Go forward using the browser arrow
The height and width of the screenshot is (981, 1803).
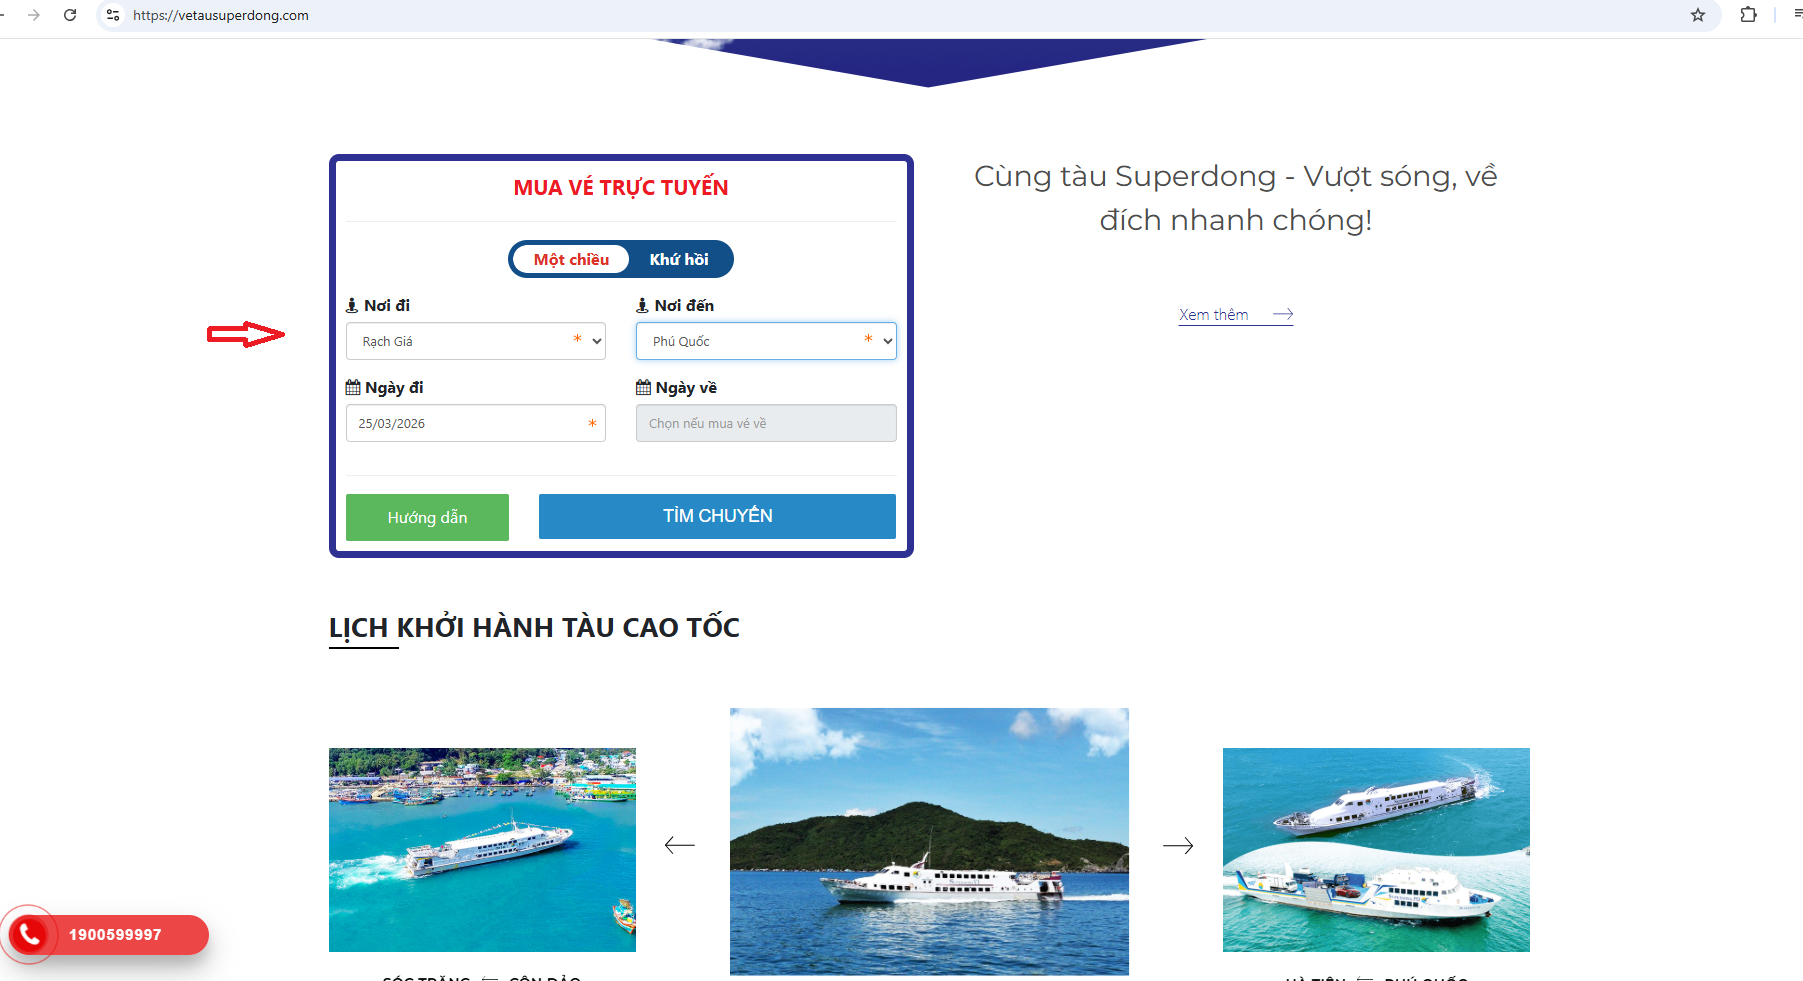click(x=34, y=15)
